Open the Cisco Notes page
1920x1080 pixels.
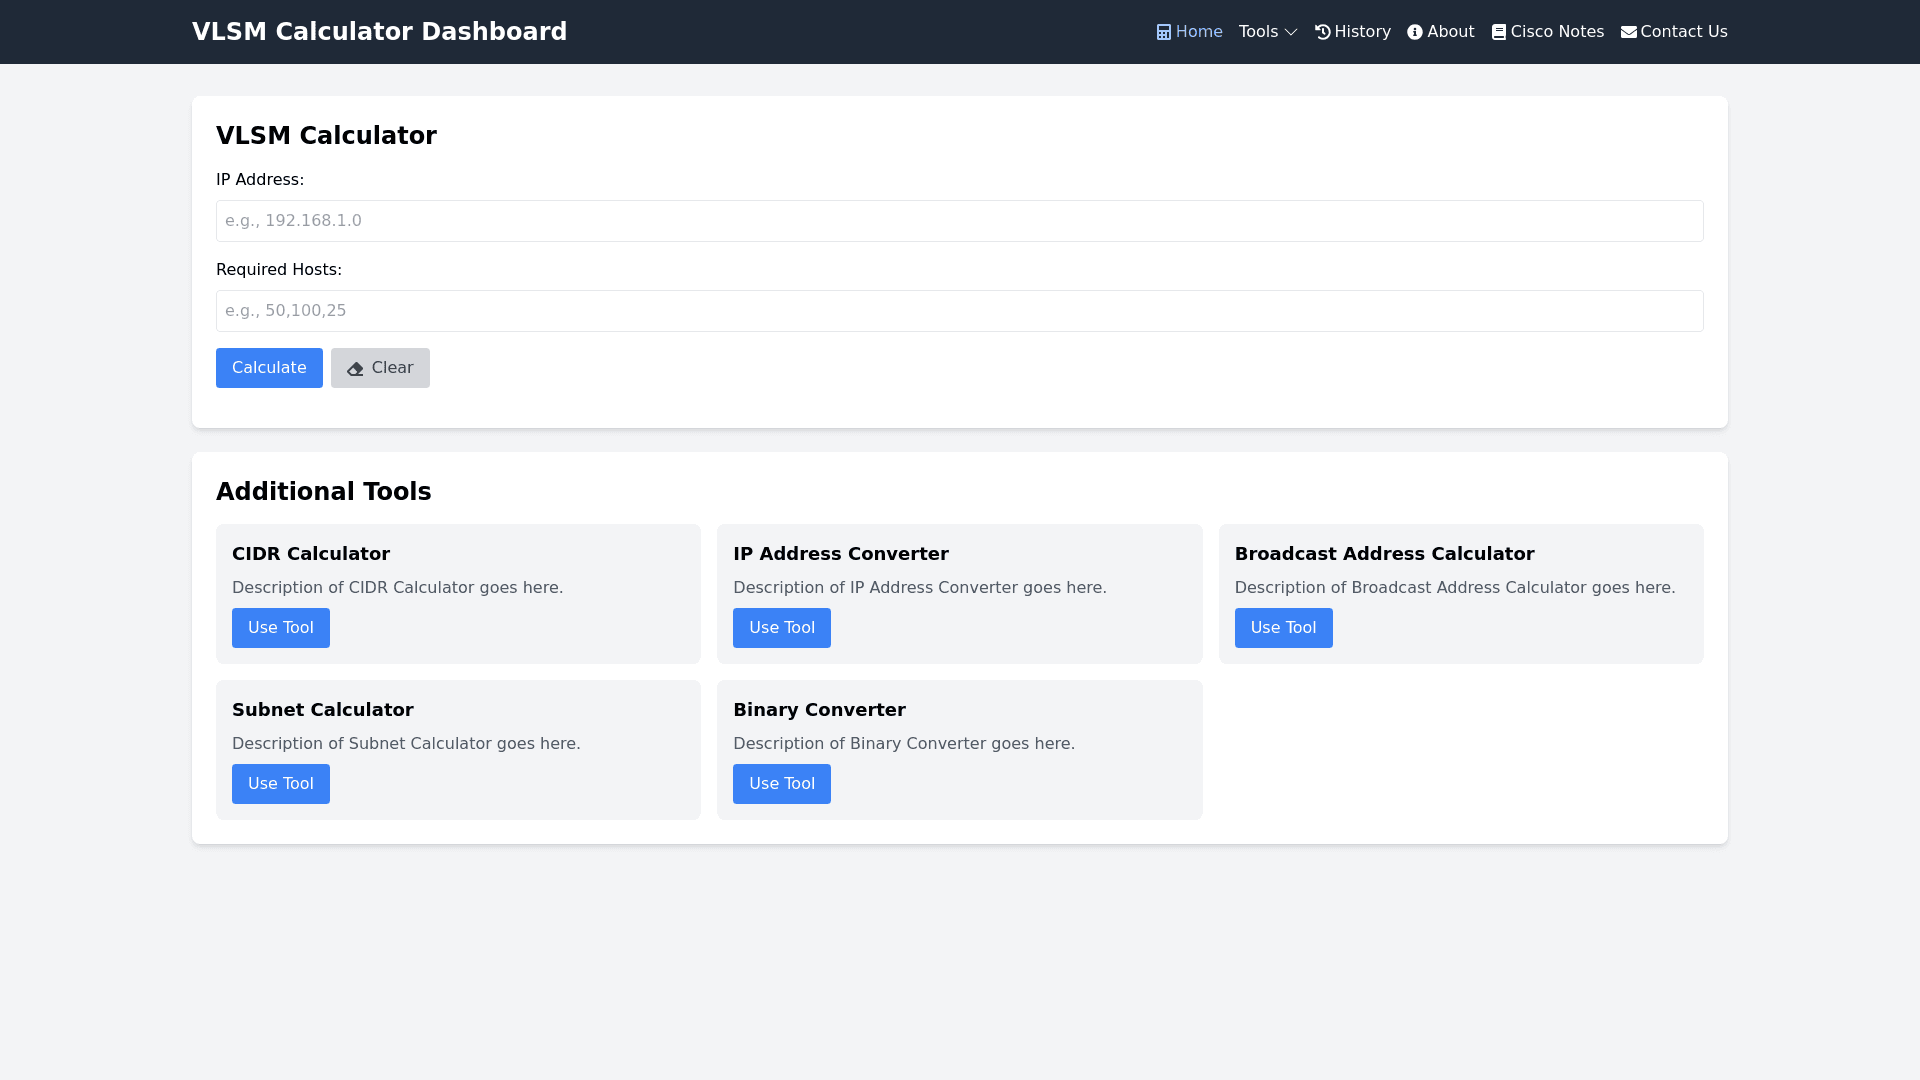[1557, 32]
